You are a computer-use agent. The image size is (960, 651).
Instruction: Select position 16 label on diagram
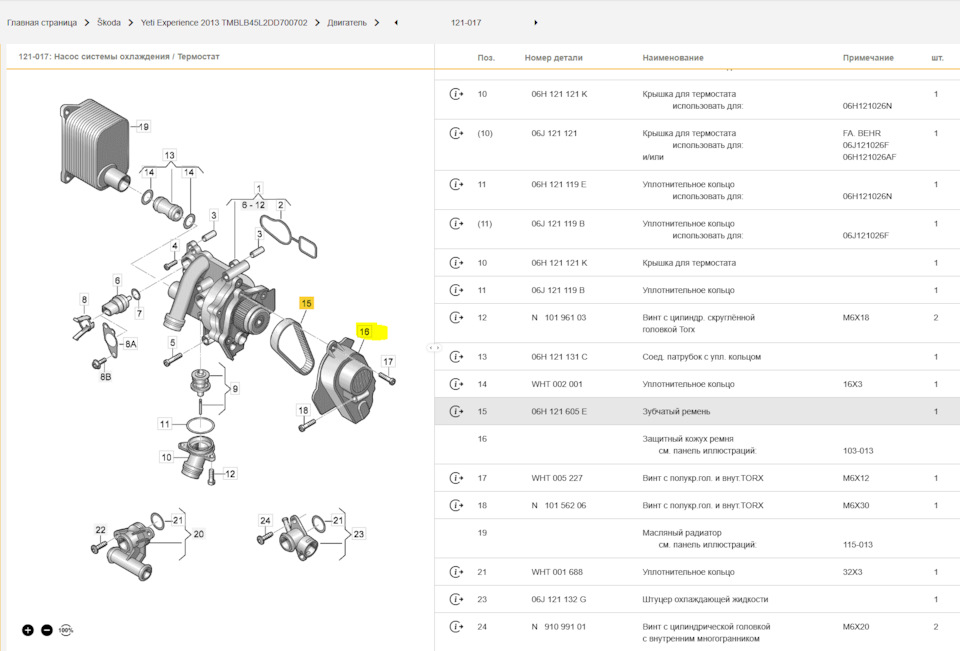364,331
